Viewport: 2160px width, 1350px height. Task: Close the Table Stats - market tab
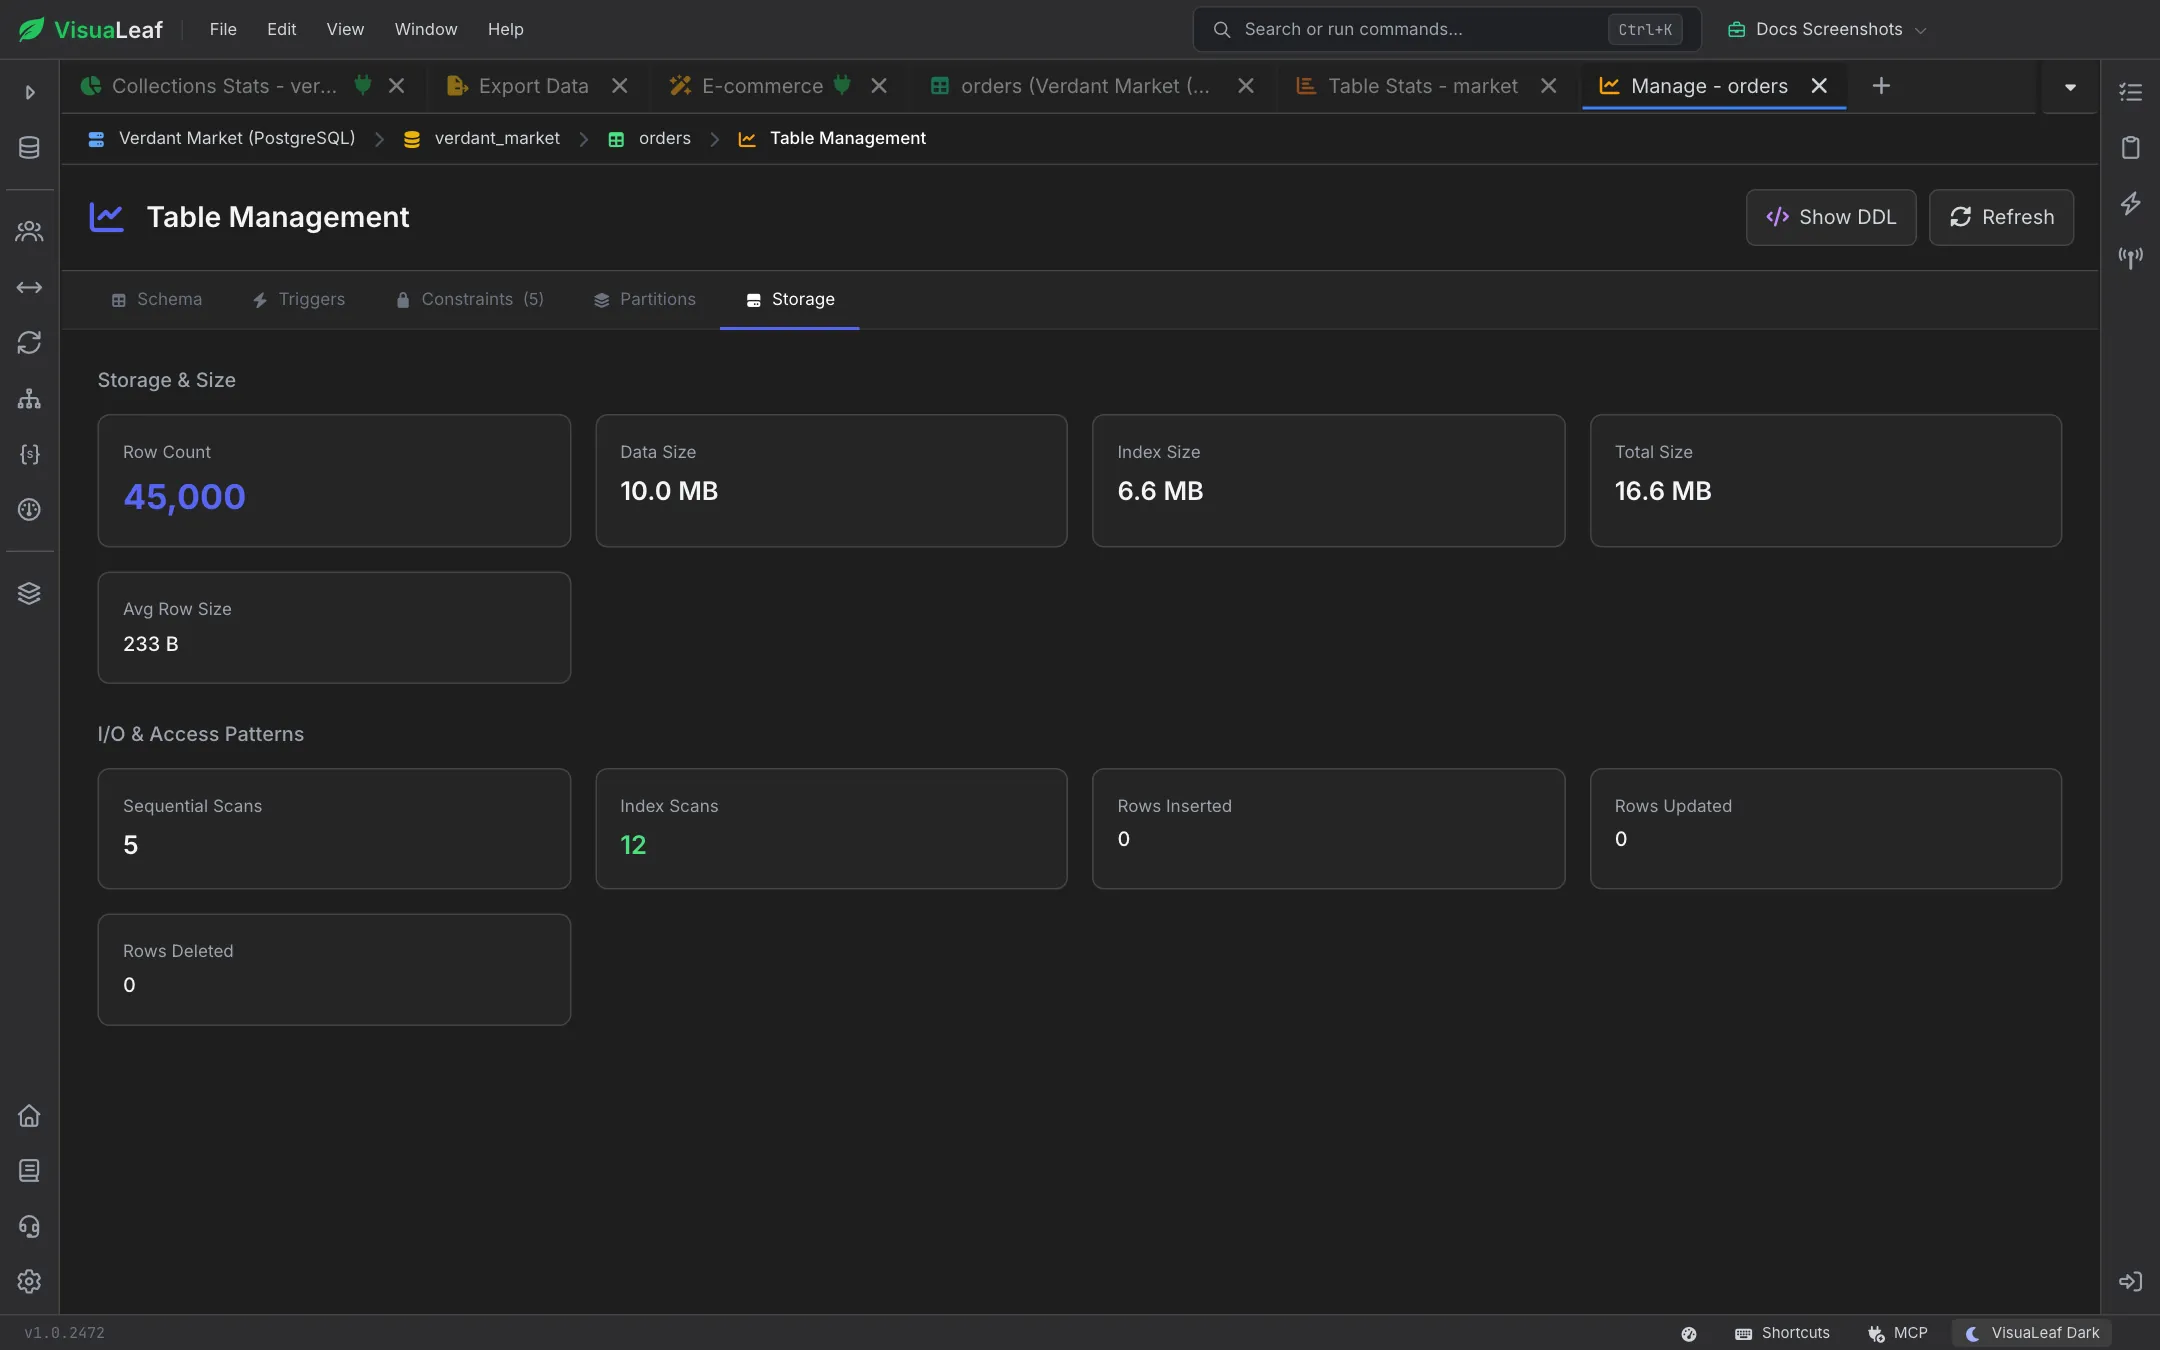(x=1548, y=86)
